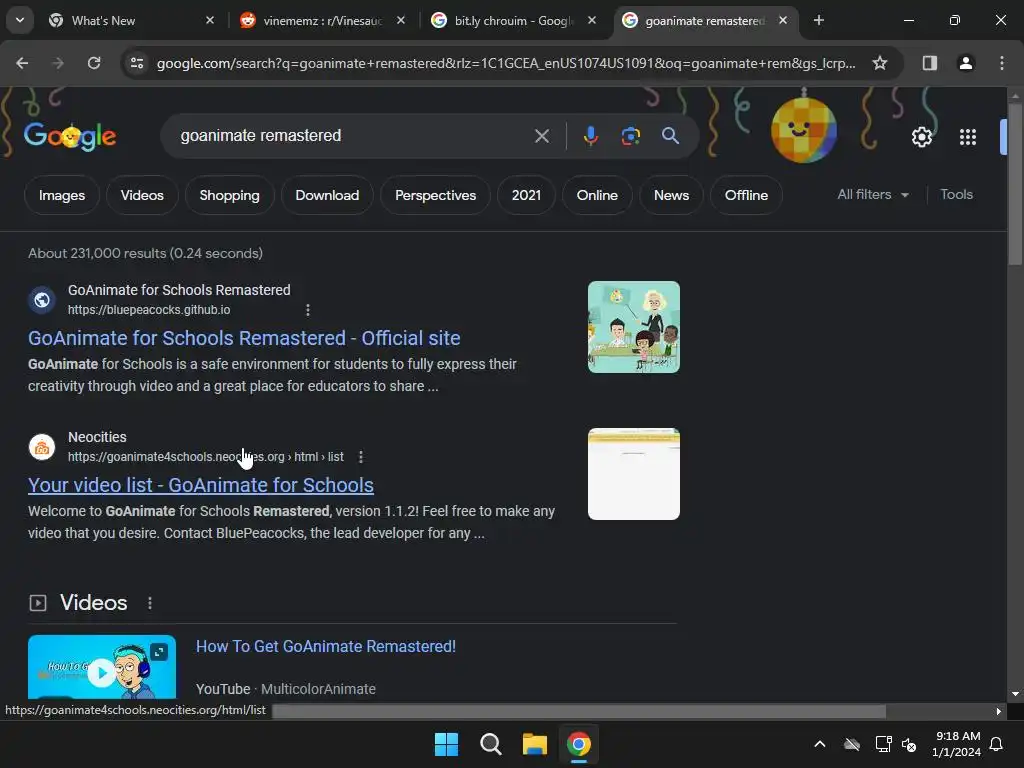
Task: Open options for bluepeacocks.github.io result
Action: point(308,310)
